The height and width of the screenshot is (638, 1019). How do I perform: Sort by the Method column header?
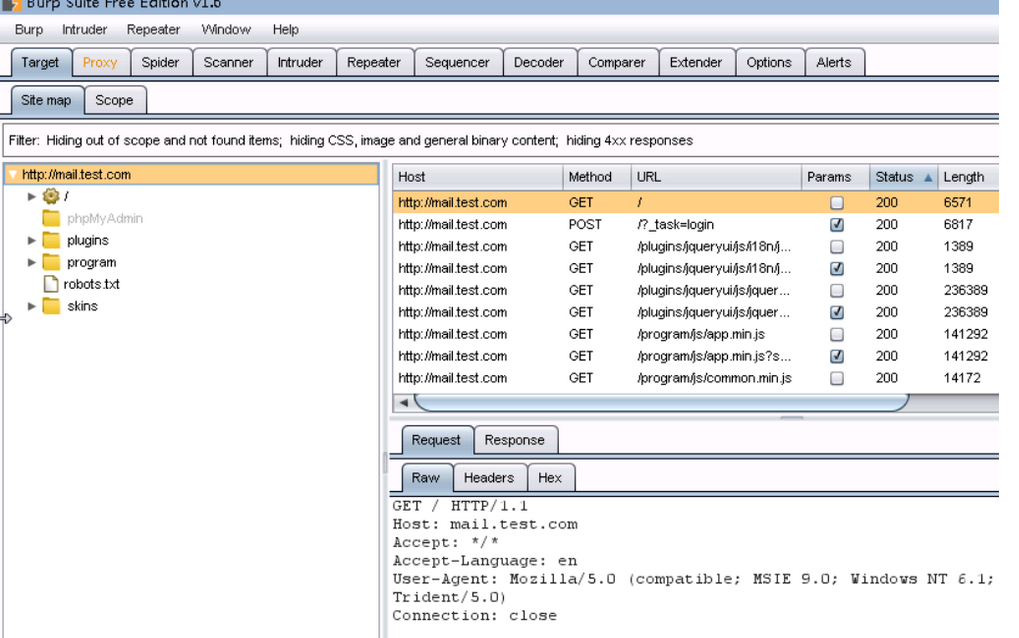click(x=597, y=177)
